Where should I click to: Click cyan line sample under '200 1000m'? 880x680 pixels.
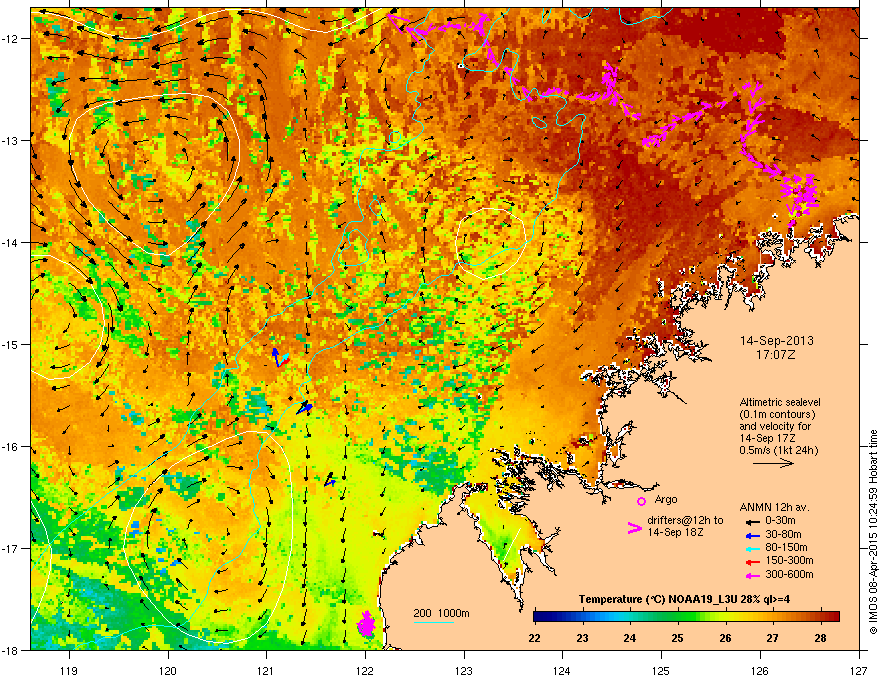click(434, 622)
